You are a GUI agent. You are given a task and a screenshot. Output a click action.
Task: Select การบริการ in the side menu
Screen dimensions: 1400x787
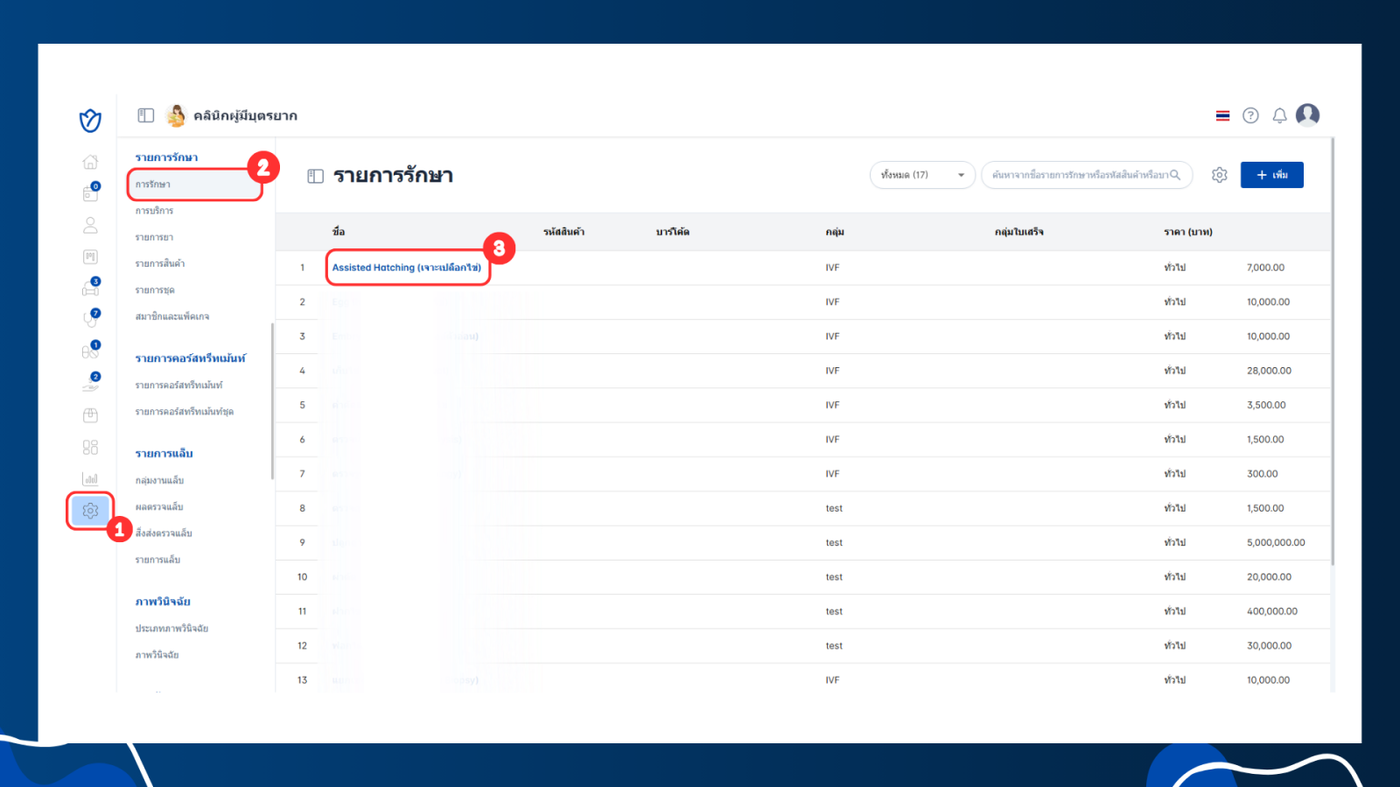(x=153, y=211)
